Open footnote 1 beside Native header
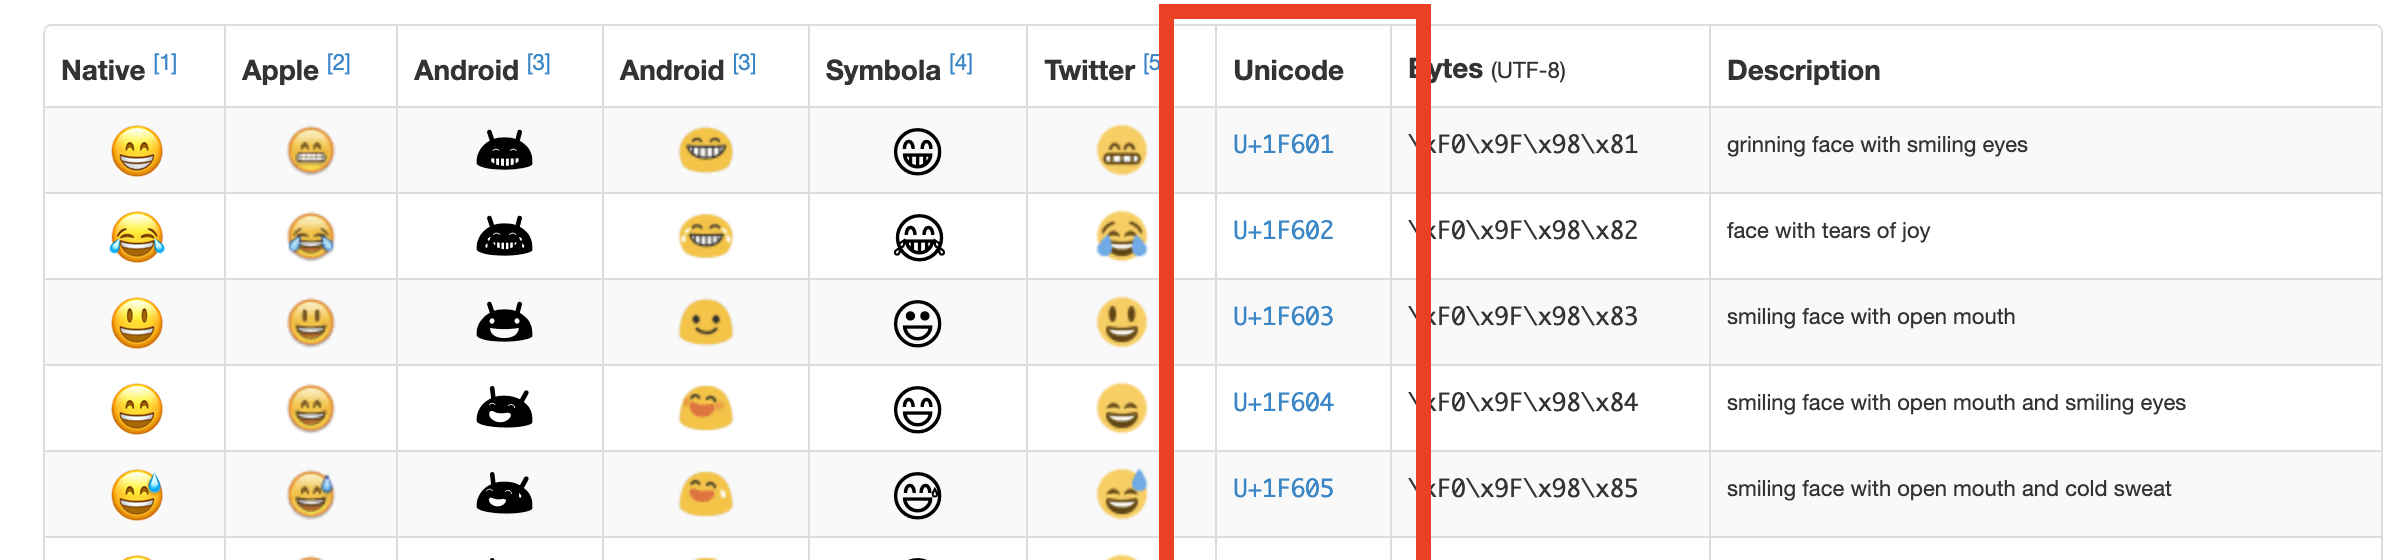 [x=165, y=64]
